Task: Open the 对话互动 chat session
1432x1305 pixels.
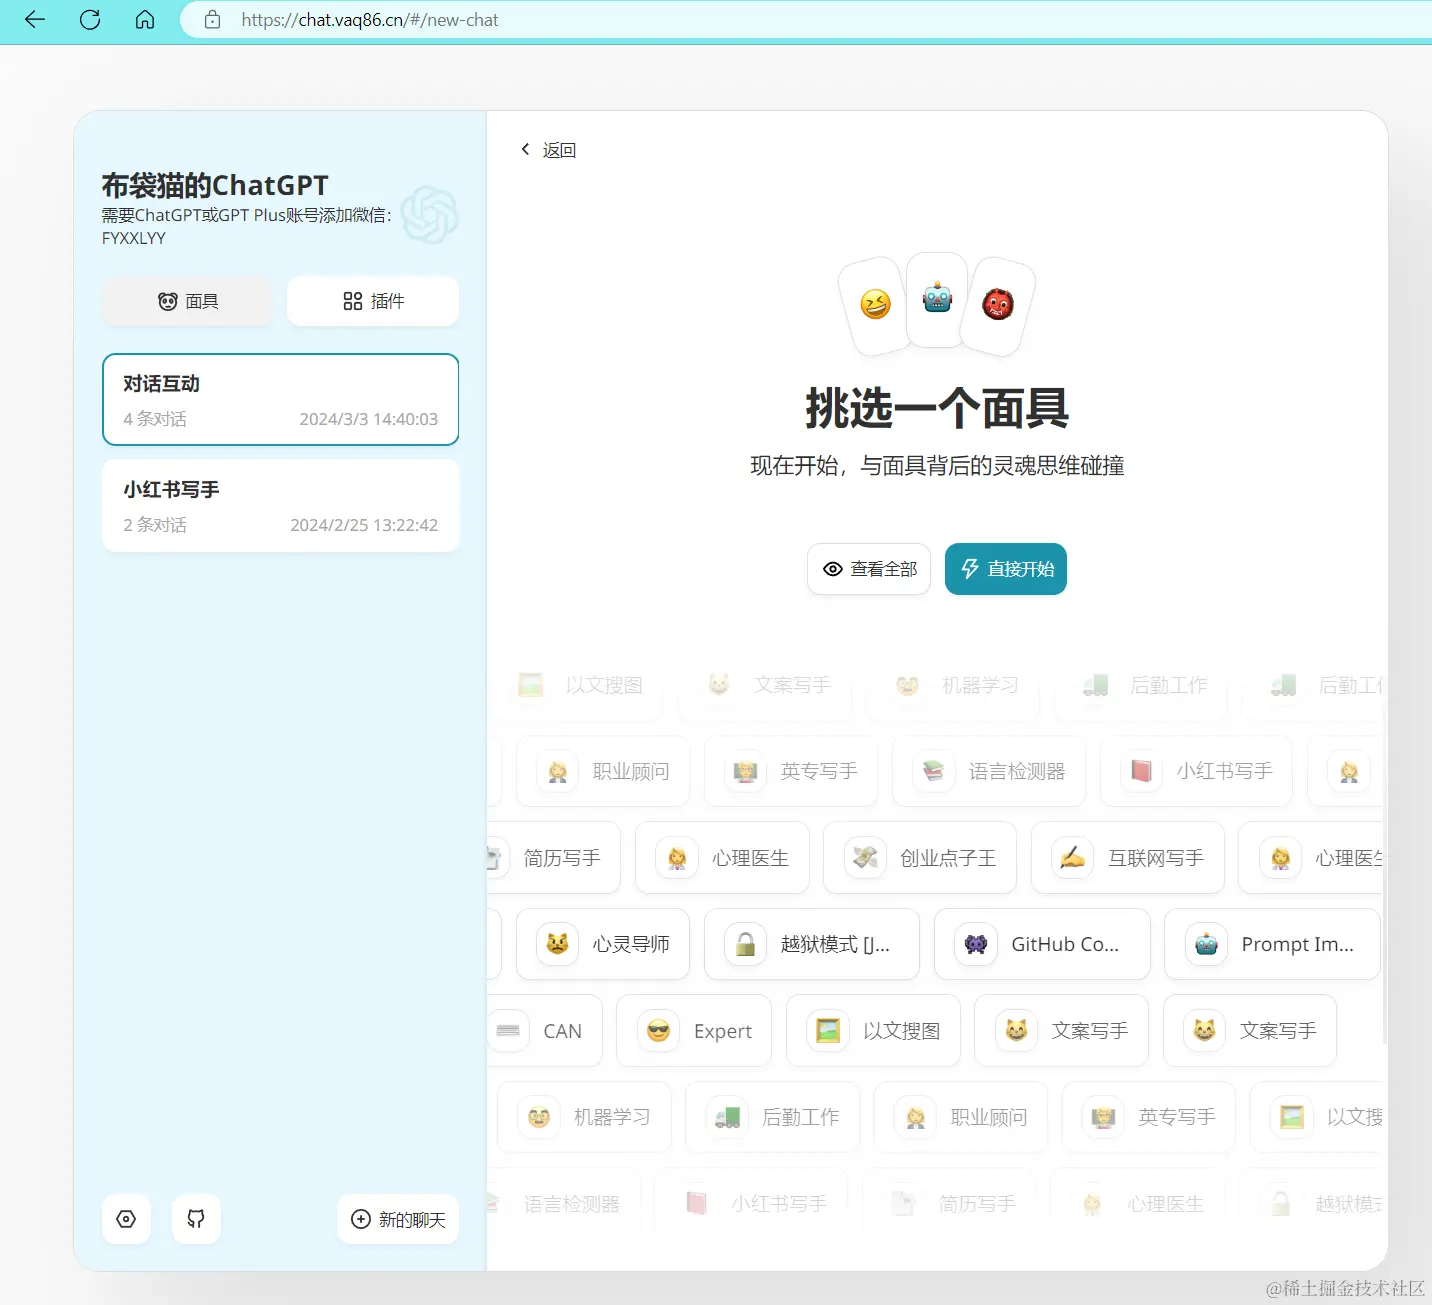Action: (x=280, y=399)
